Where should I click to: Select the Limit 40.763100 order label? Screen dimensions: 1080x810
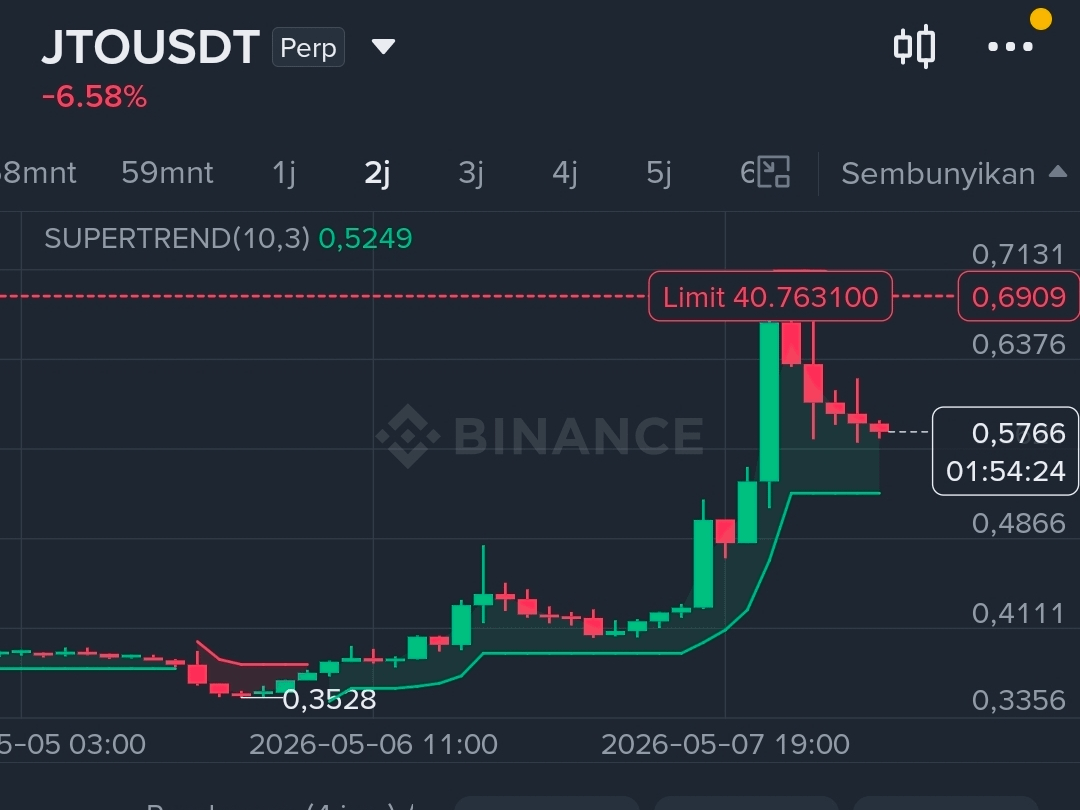click(770, 297)
